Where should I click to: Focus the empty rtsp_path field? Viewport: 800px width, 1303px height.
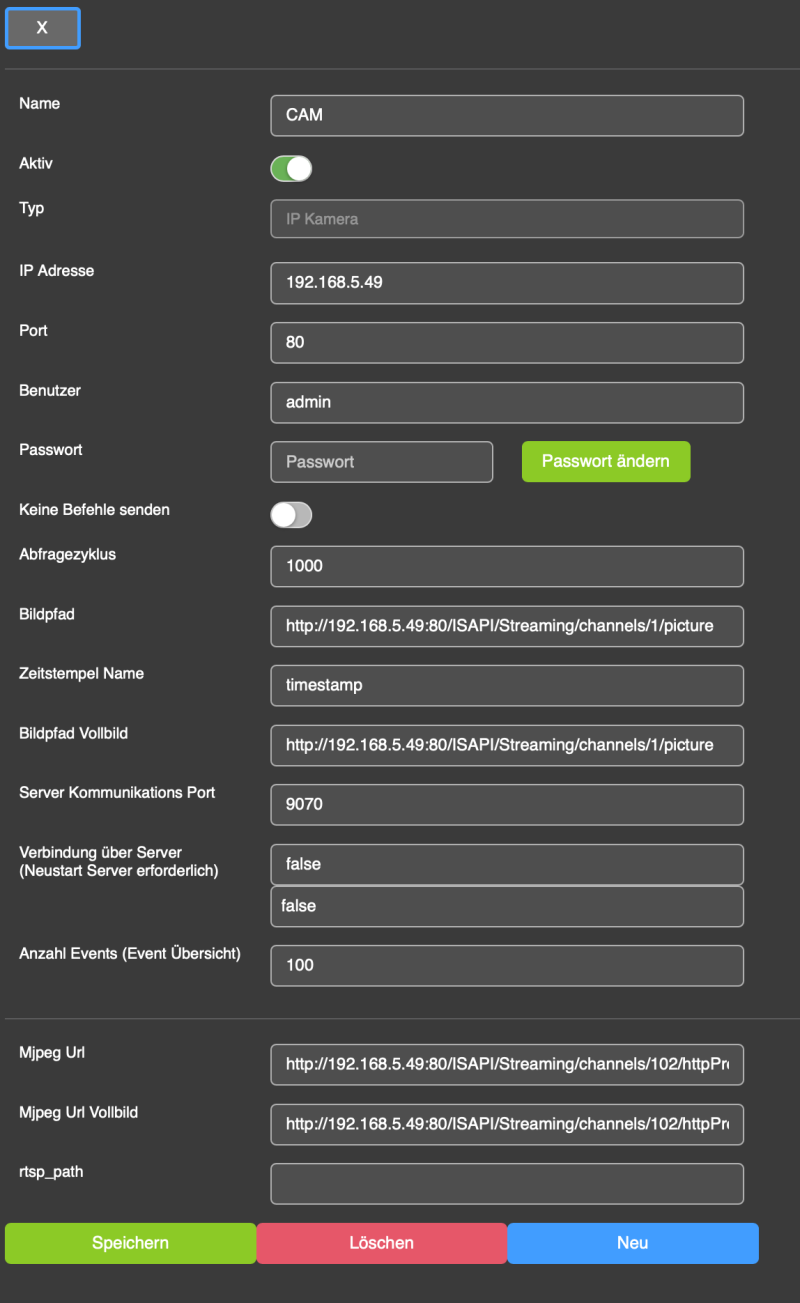tap(506, 1183)
